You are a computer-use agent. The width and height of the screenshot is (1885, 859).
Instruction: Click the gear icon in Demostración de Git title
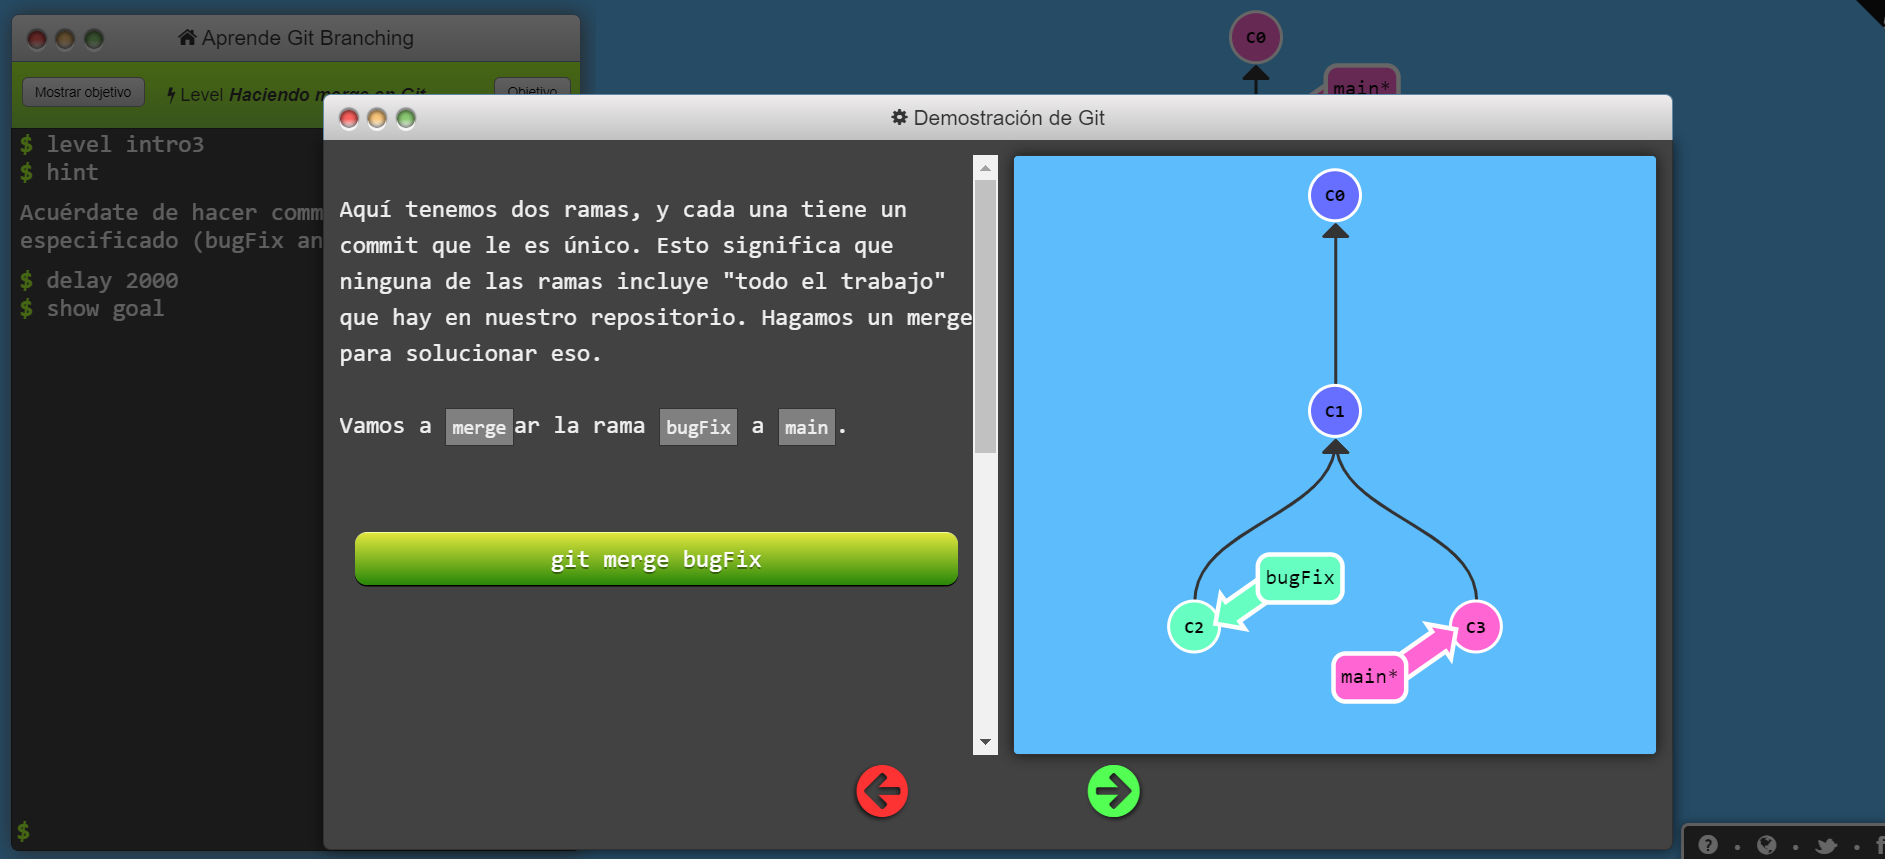tap(899, 117)
